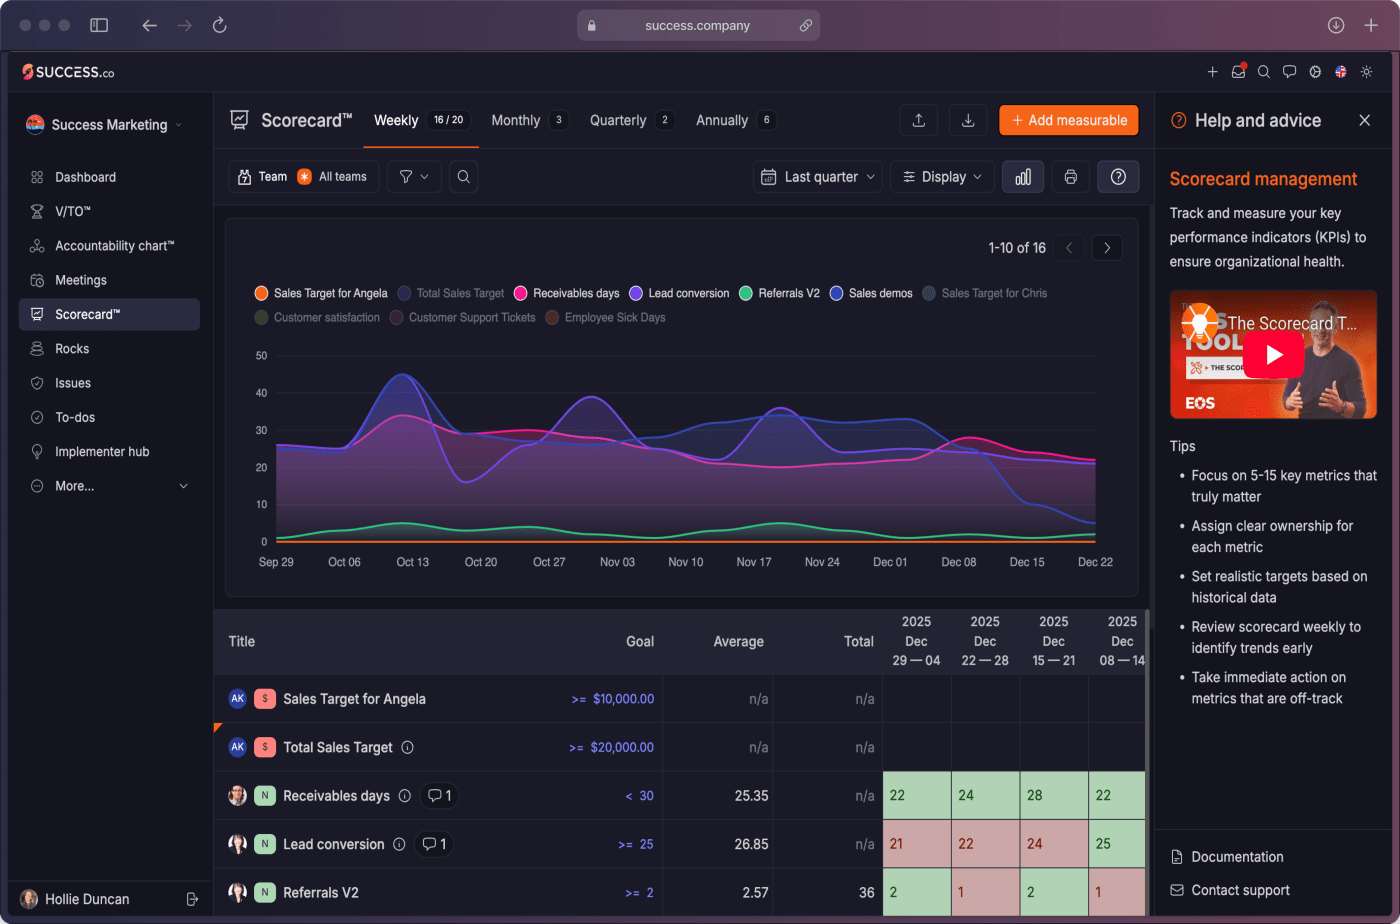Toggle the Total Sales Target legend series
The image size is (1400, 924).
451,293
